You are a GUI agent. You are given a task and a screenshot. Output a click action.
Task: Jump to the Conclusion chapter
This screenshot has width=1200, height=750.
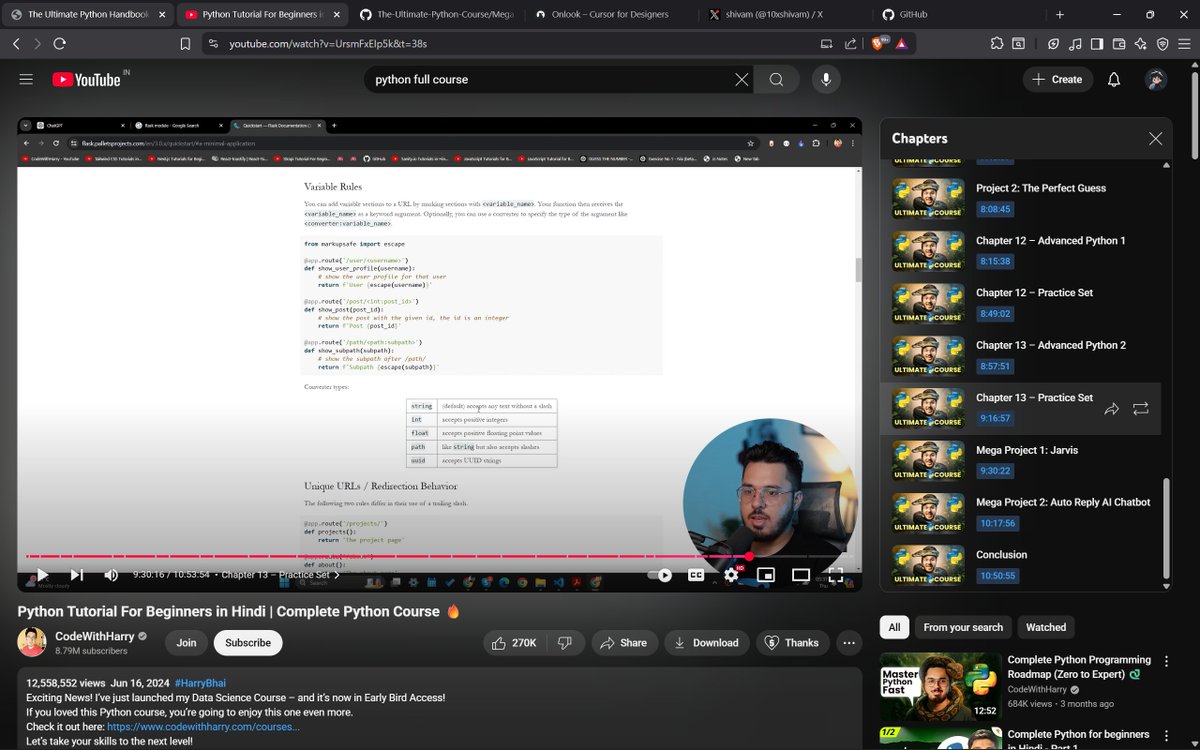click(x=1020, y=565)
